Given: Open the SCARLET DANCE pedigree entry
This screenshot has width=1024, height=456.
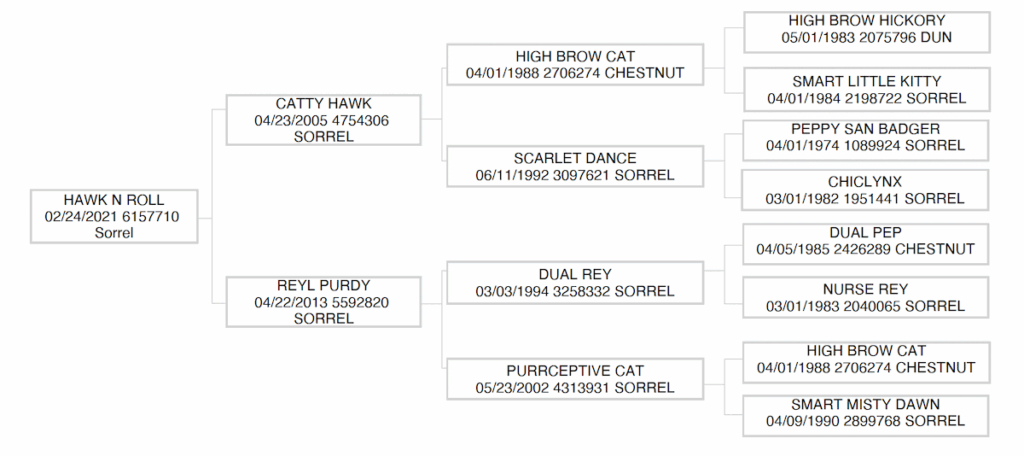Looking at the screenshot, I should click(x=575, y=158).
